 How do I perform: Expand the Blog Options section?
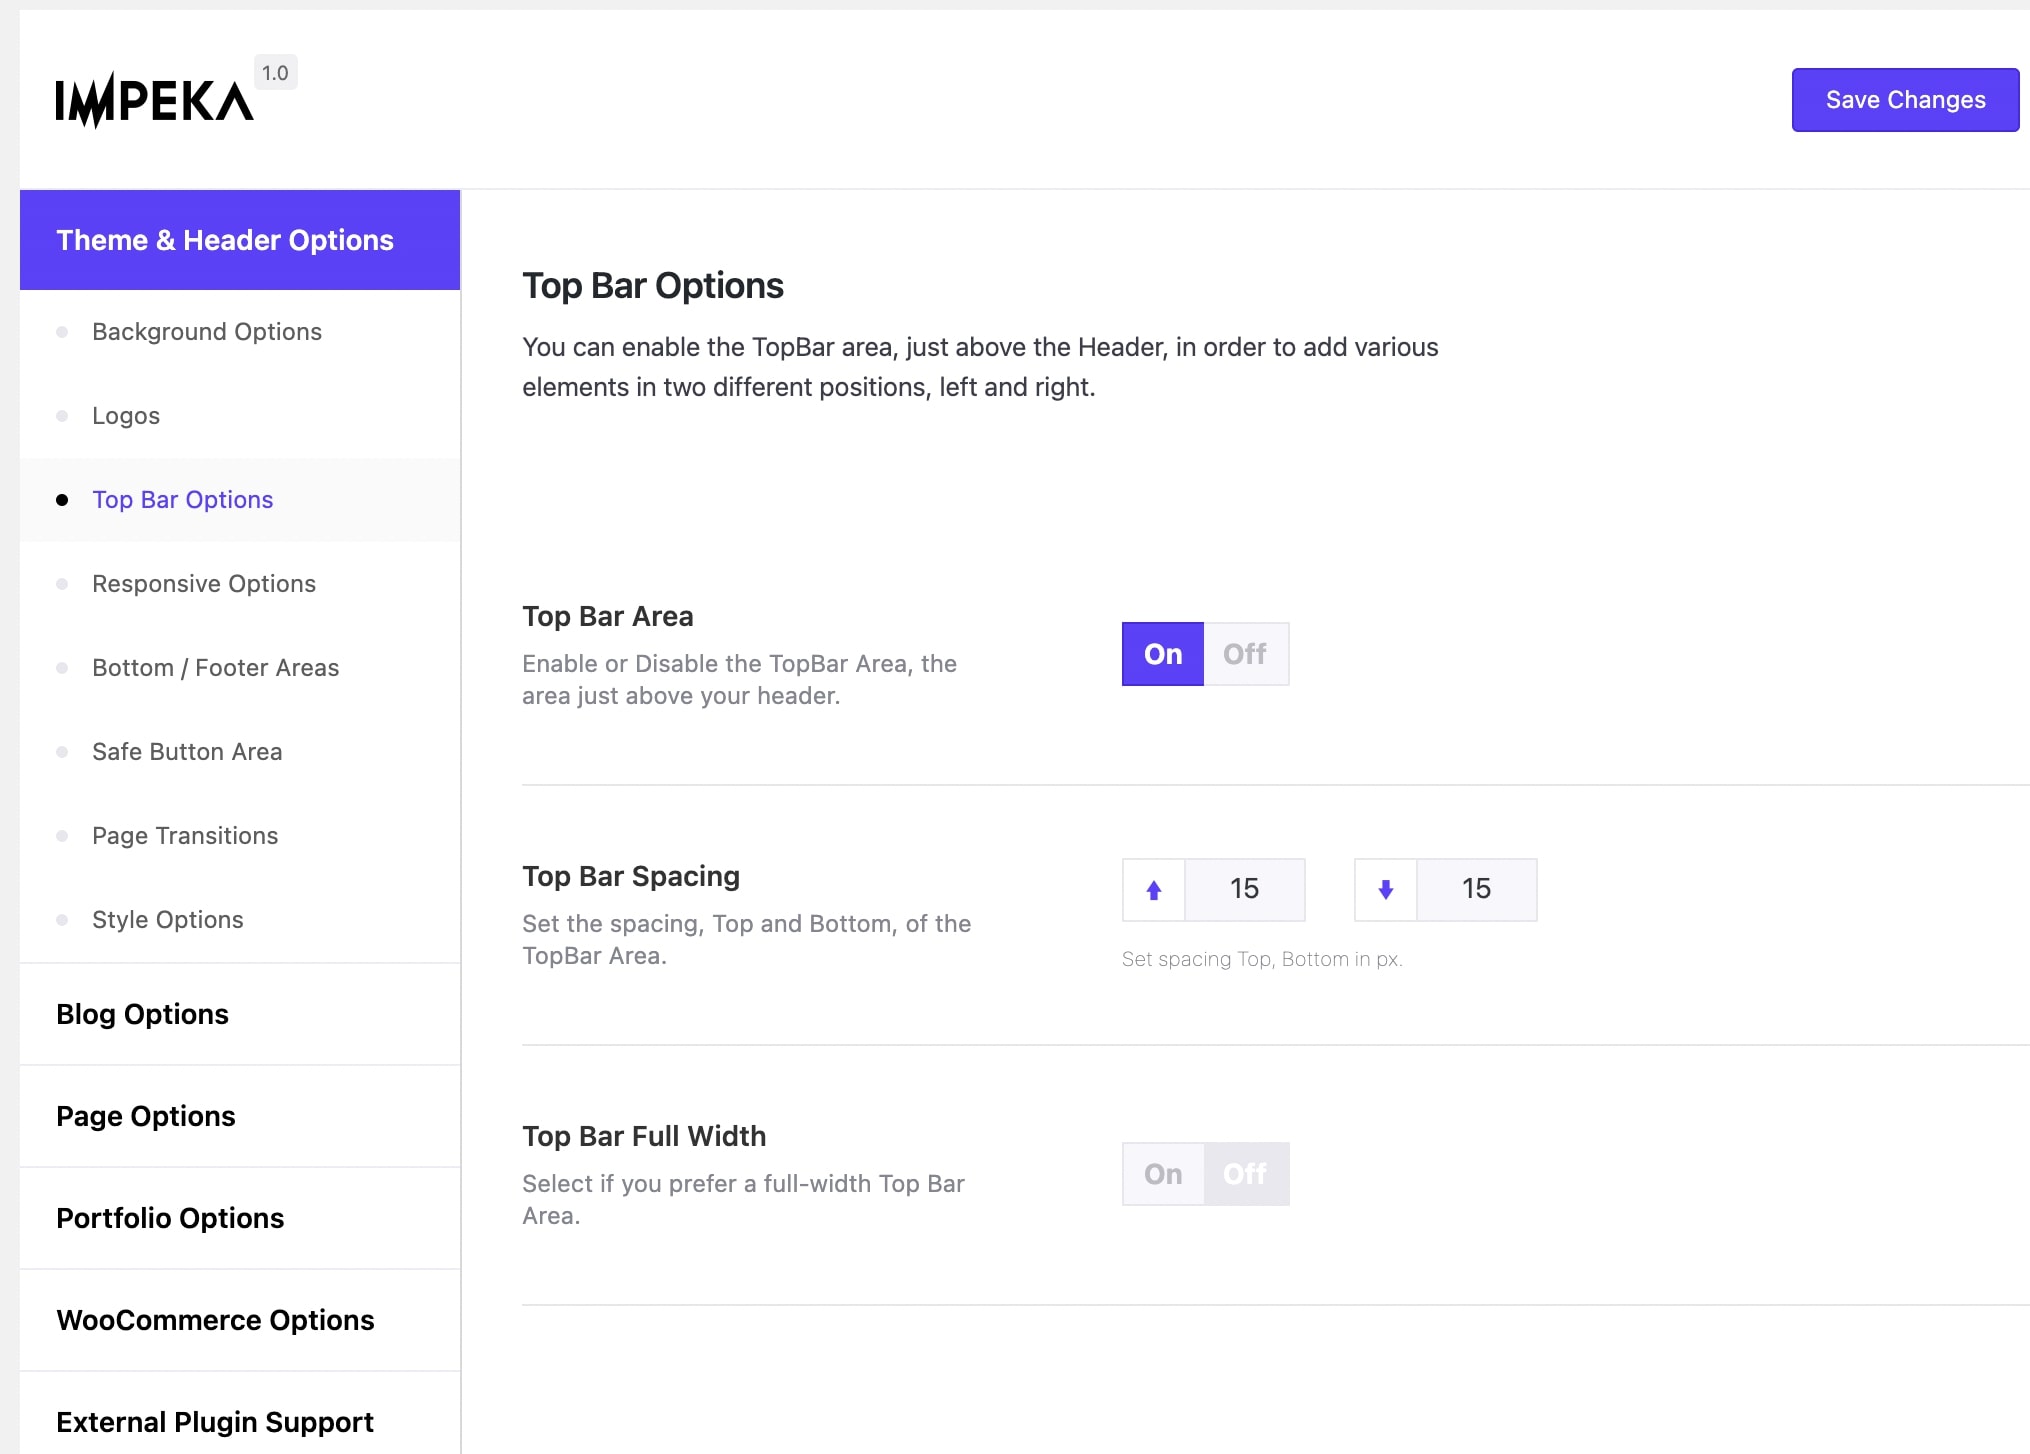coord(142,1014)
